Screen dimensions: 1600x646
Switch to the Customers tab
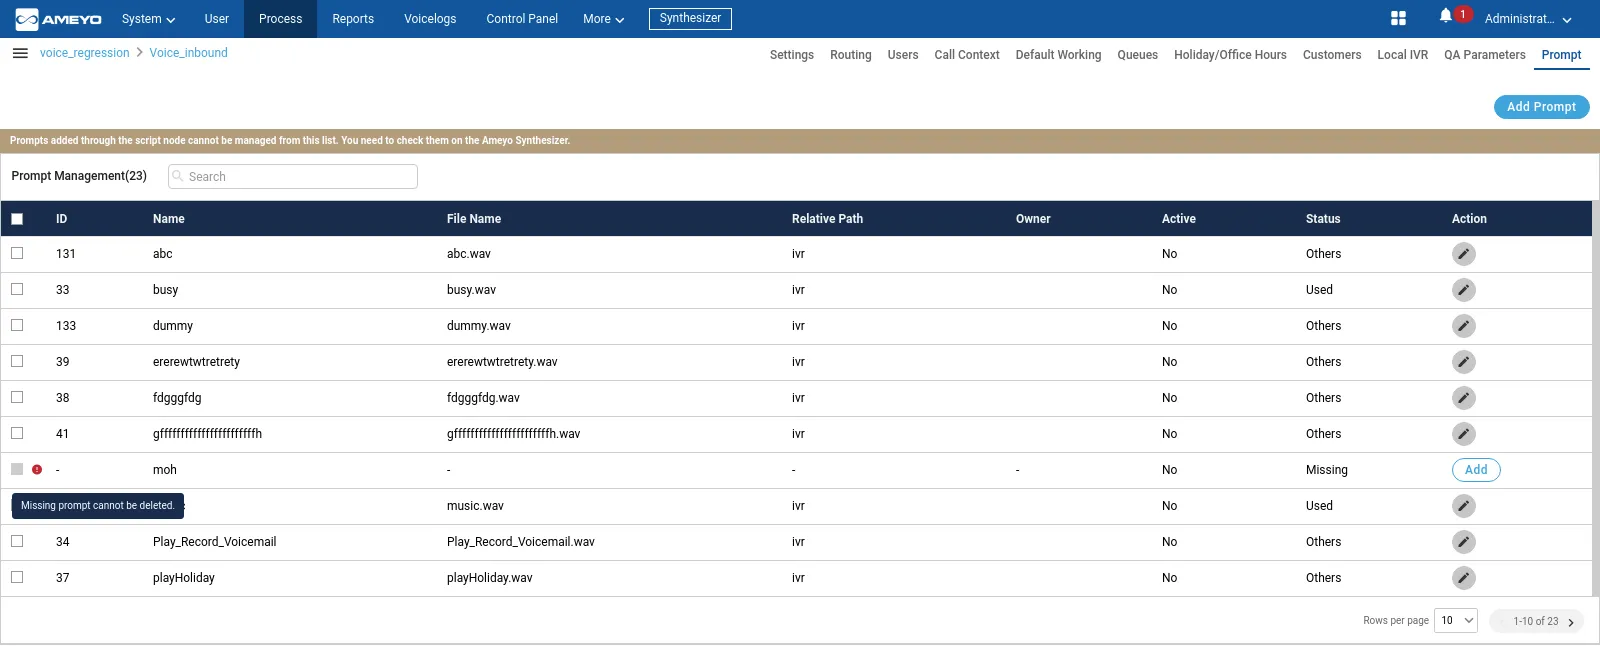pos(1332,55)
